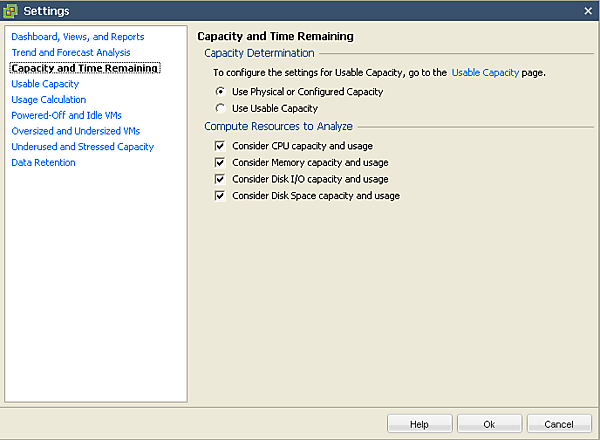Open Usable Capacity in the left list

click(45, 85)
